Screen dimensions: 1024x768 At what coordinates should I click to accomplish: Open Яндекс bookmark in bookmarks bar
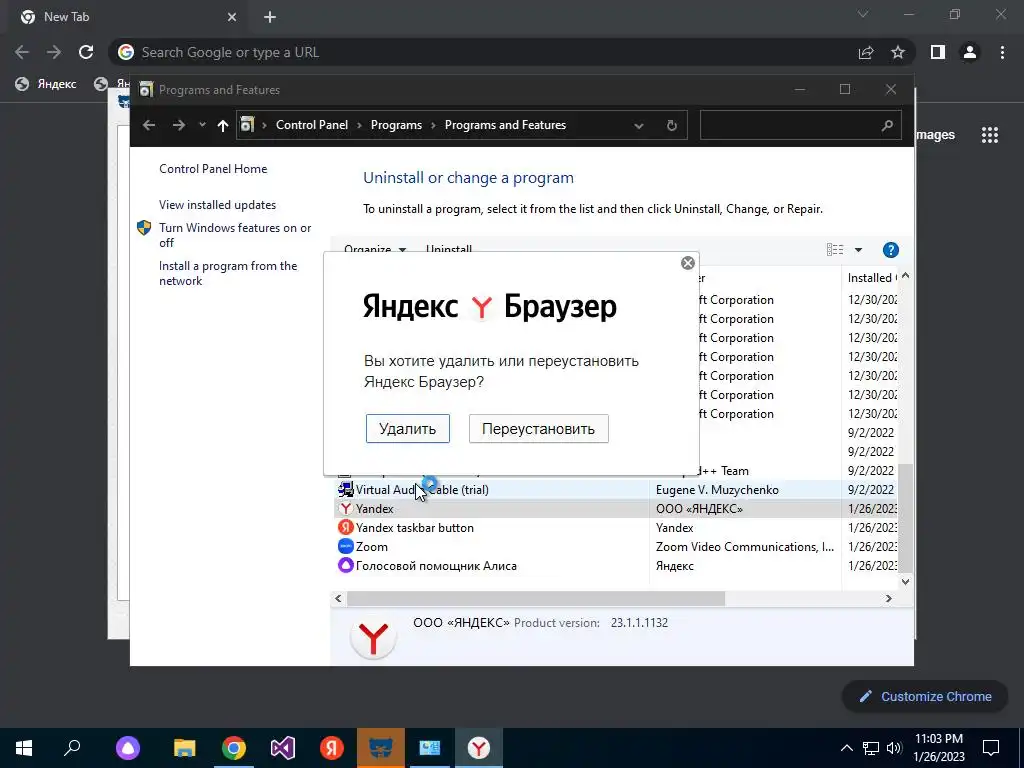(46, 84)
